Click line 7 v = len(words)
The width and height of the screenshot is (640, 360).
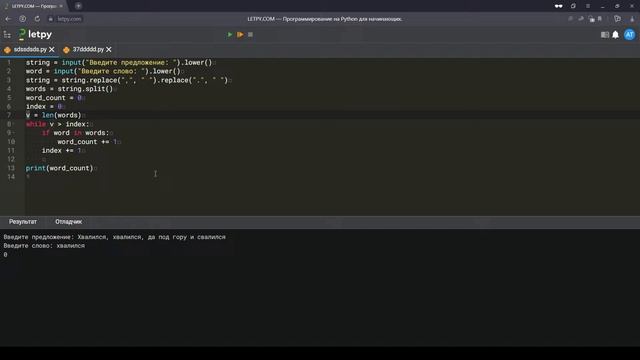click(x=53, y=116)
